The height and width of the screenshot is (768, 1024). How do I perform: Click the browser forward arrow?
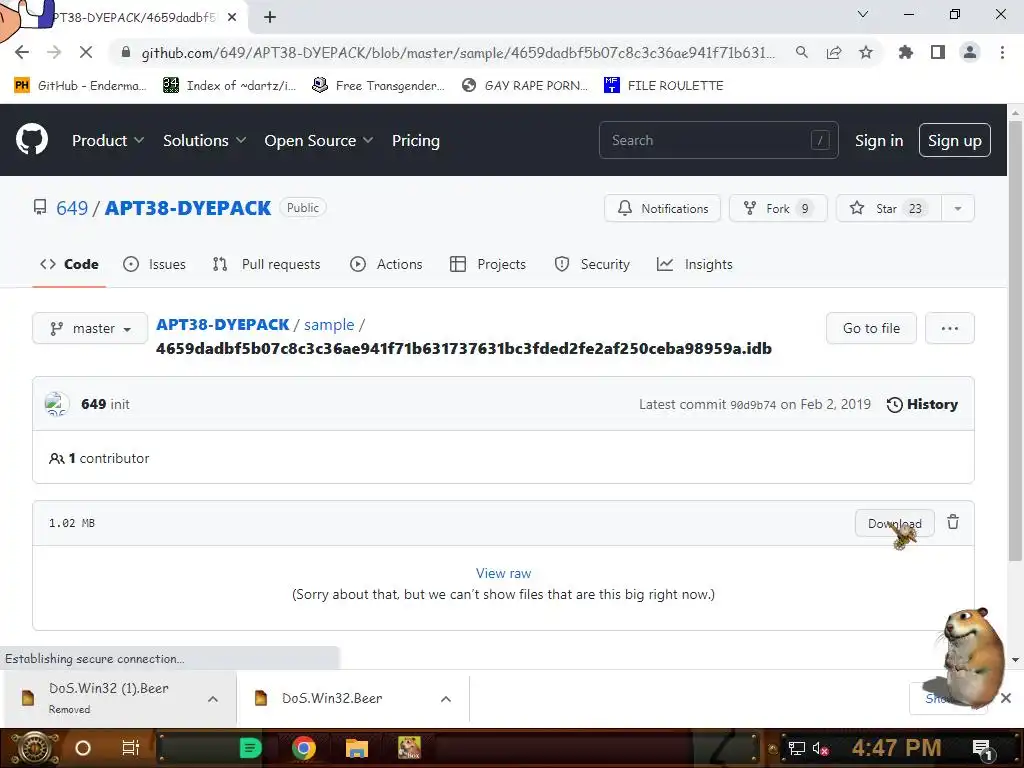click(x=54, y=52)
